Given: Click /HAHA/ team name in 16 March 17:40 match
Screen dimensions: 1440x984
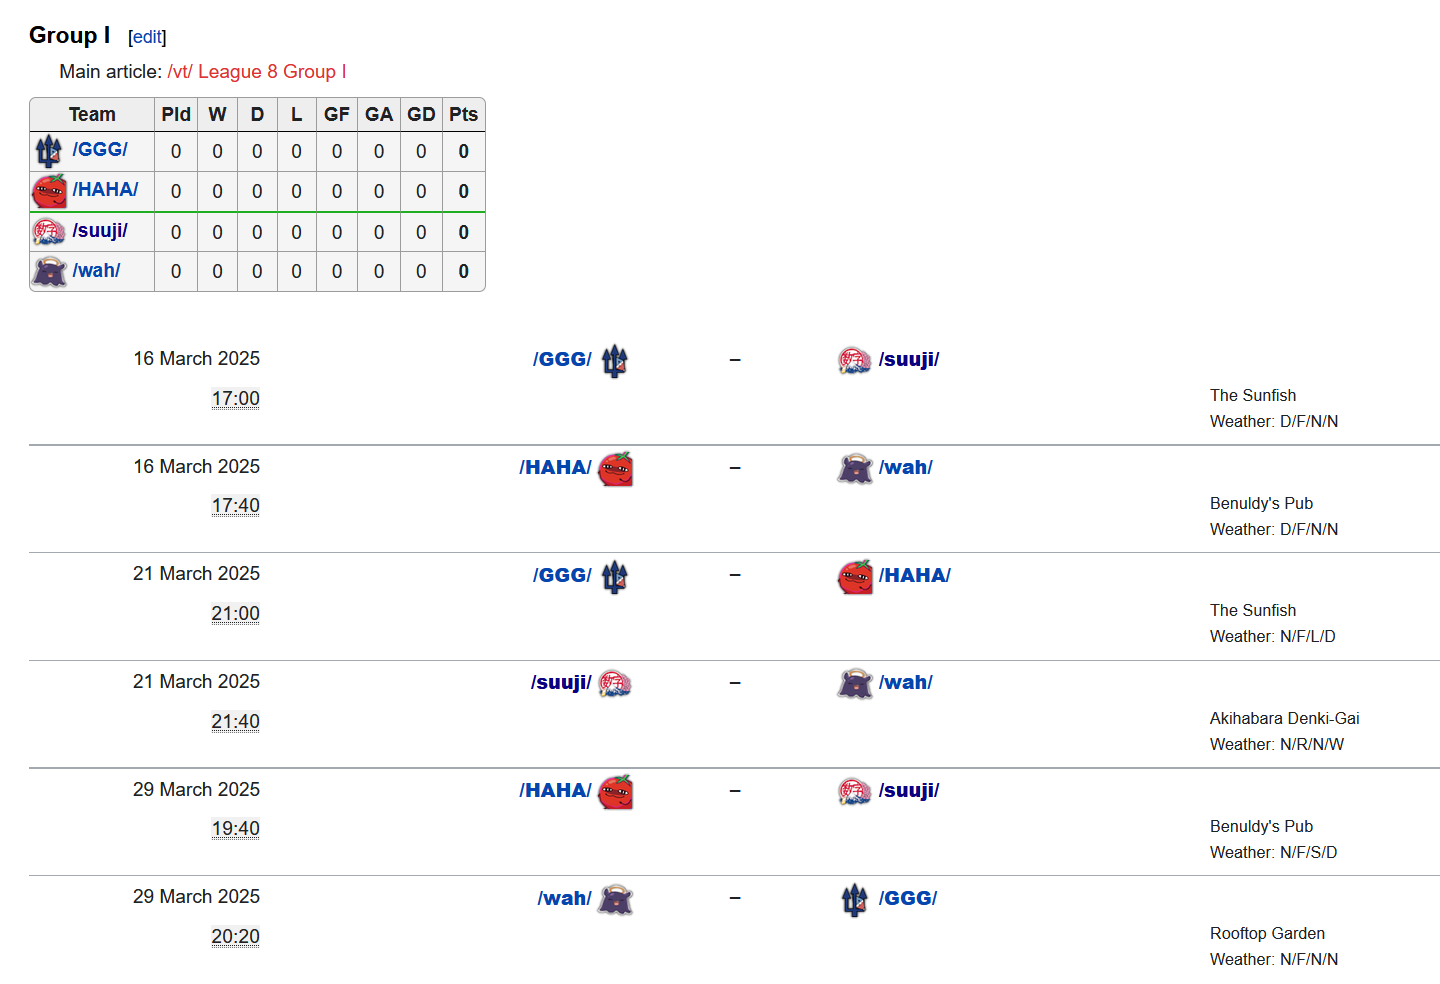Looking at the screenshot, I should 555,467.
